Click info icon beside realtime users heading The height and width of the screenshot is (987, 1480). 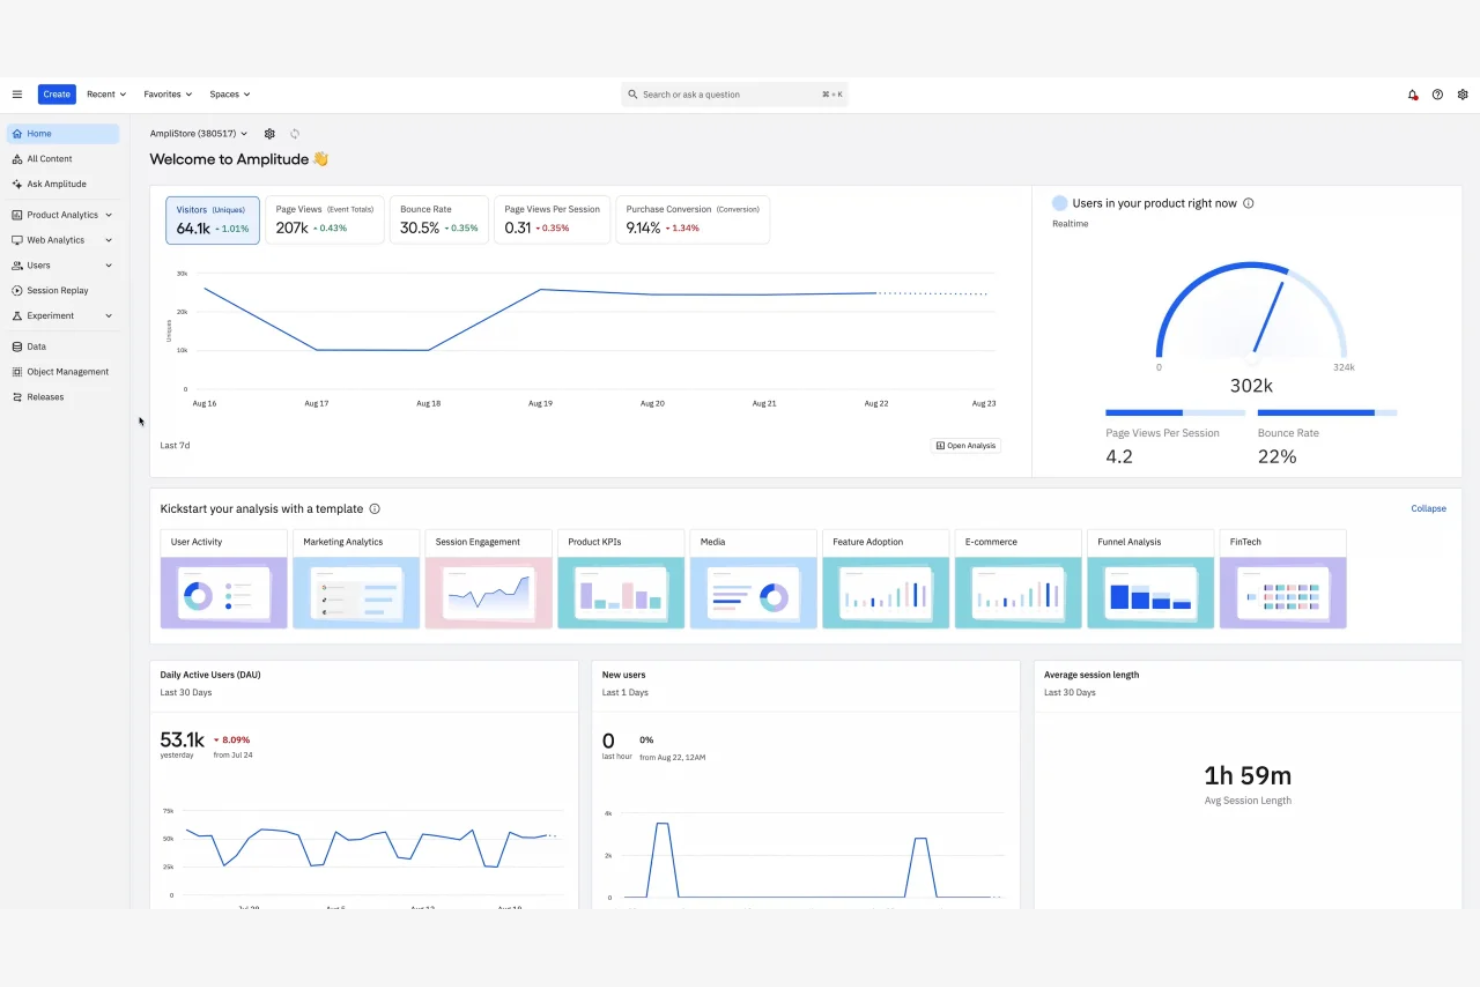[x=1248, y=203]
